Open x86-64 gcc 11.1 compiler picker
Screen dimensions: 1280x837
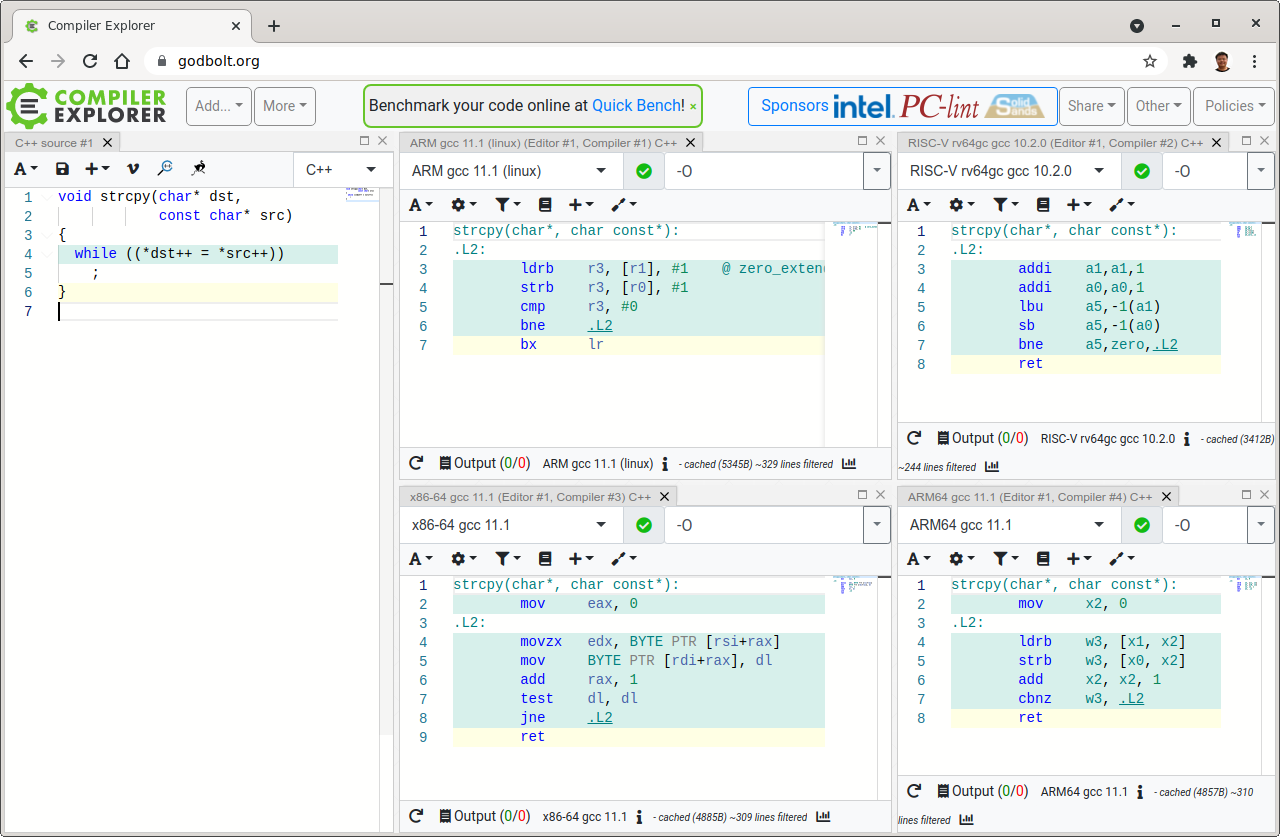tap(511, 525)
